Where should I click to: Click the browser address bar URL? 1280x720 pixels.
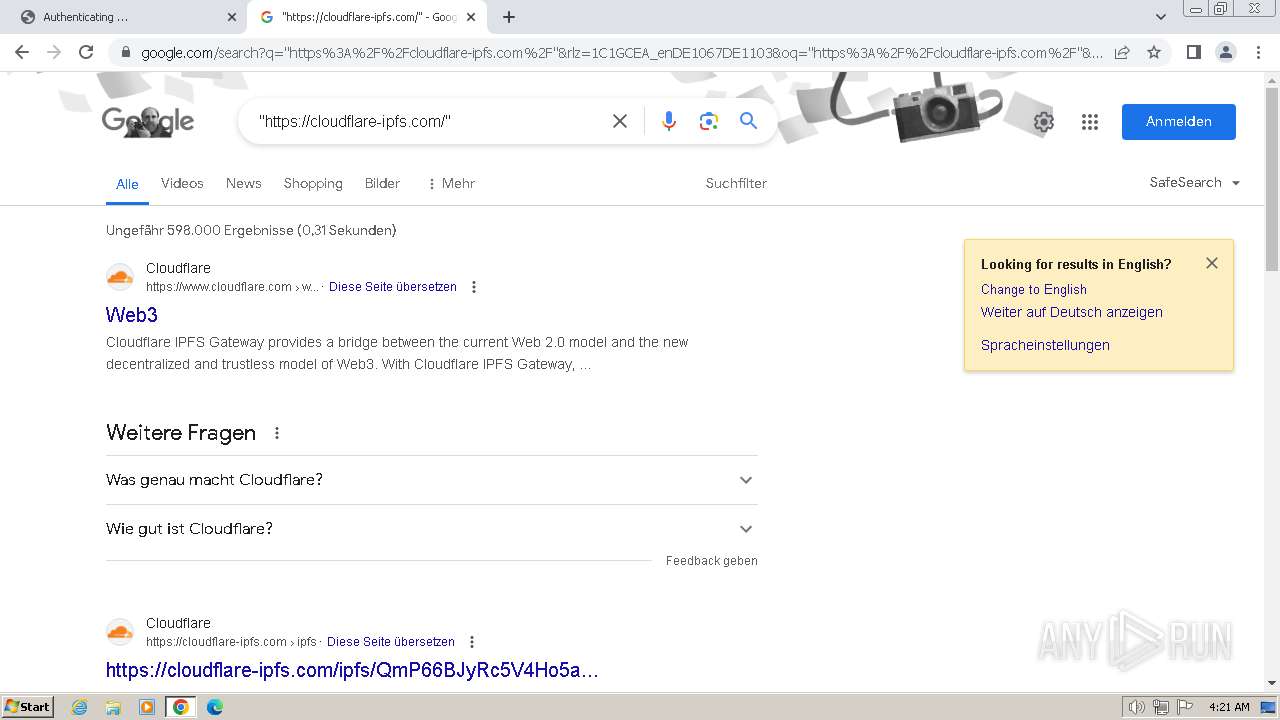point(620,53)
